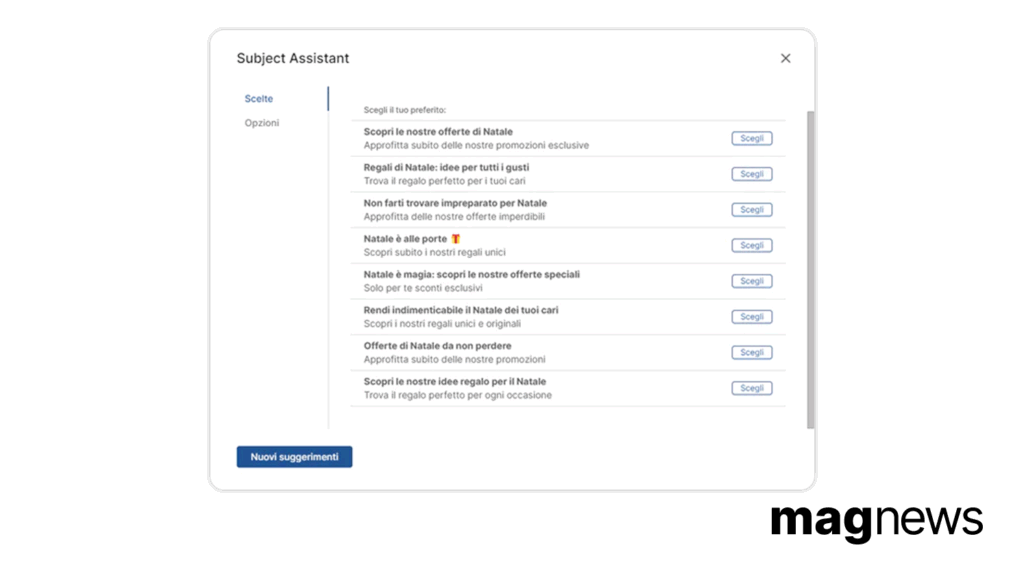Image resolution: width=1024 pixels, height=576 pixels.
Task: Choose 'Scopri le nostre offerte di Natale' via Scegli
Action: (x=752, y=138)
